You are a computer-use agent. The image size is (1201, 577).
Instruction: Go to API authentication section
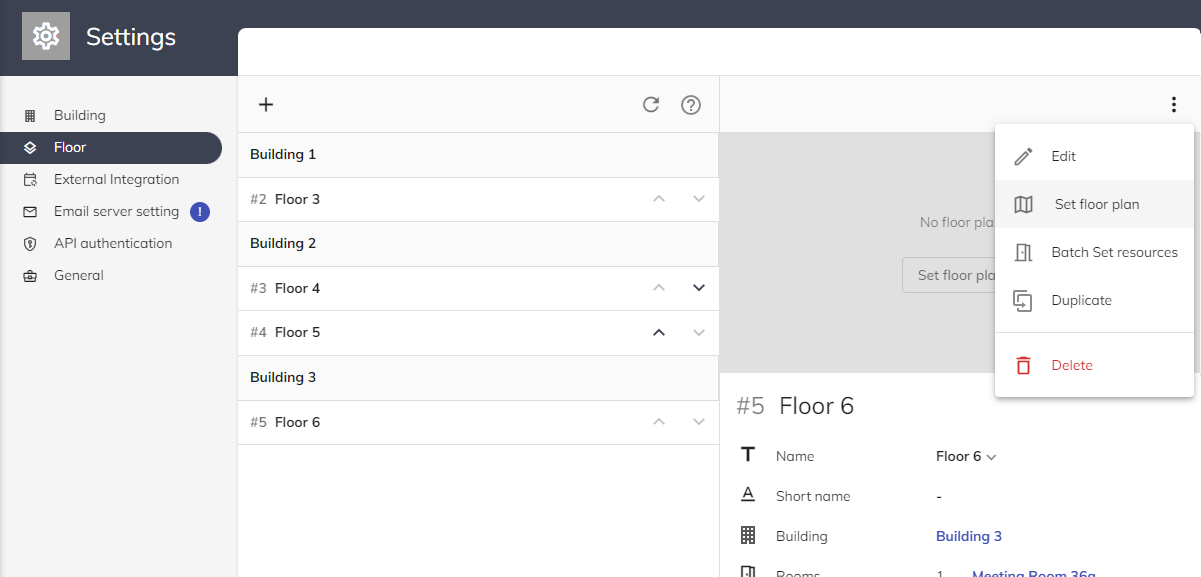[x=112, y=243]
